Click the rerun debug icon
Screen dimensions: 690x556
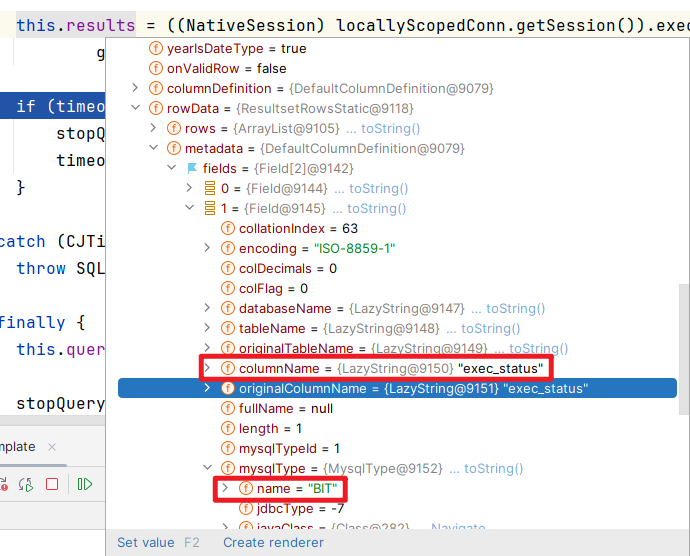pos(26,485)
